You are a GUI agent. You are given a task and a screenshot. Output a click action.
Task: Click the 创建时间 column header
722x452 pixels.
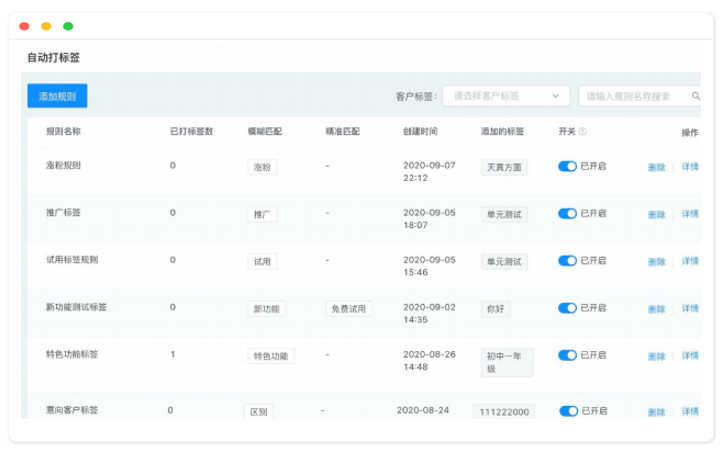[419, 132]
